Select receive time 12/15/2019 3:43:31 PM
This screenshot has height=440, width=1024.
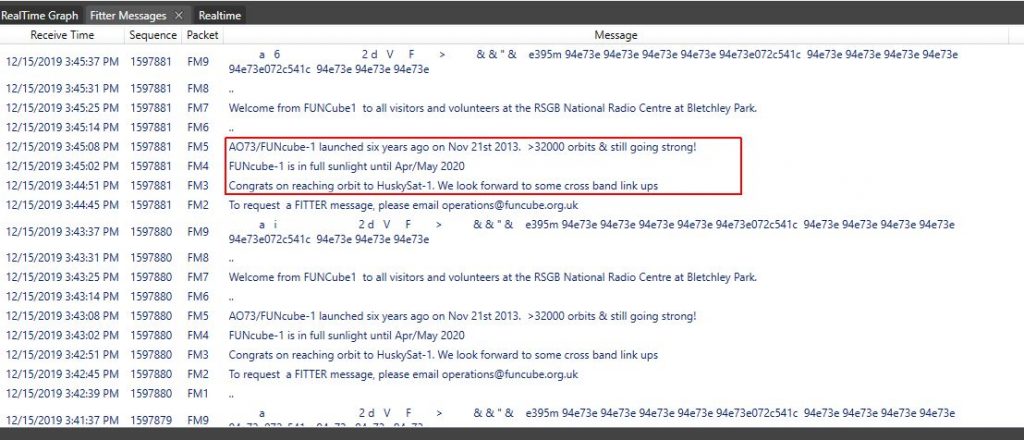tap(63, 258)
